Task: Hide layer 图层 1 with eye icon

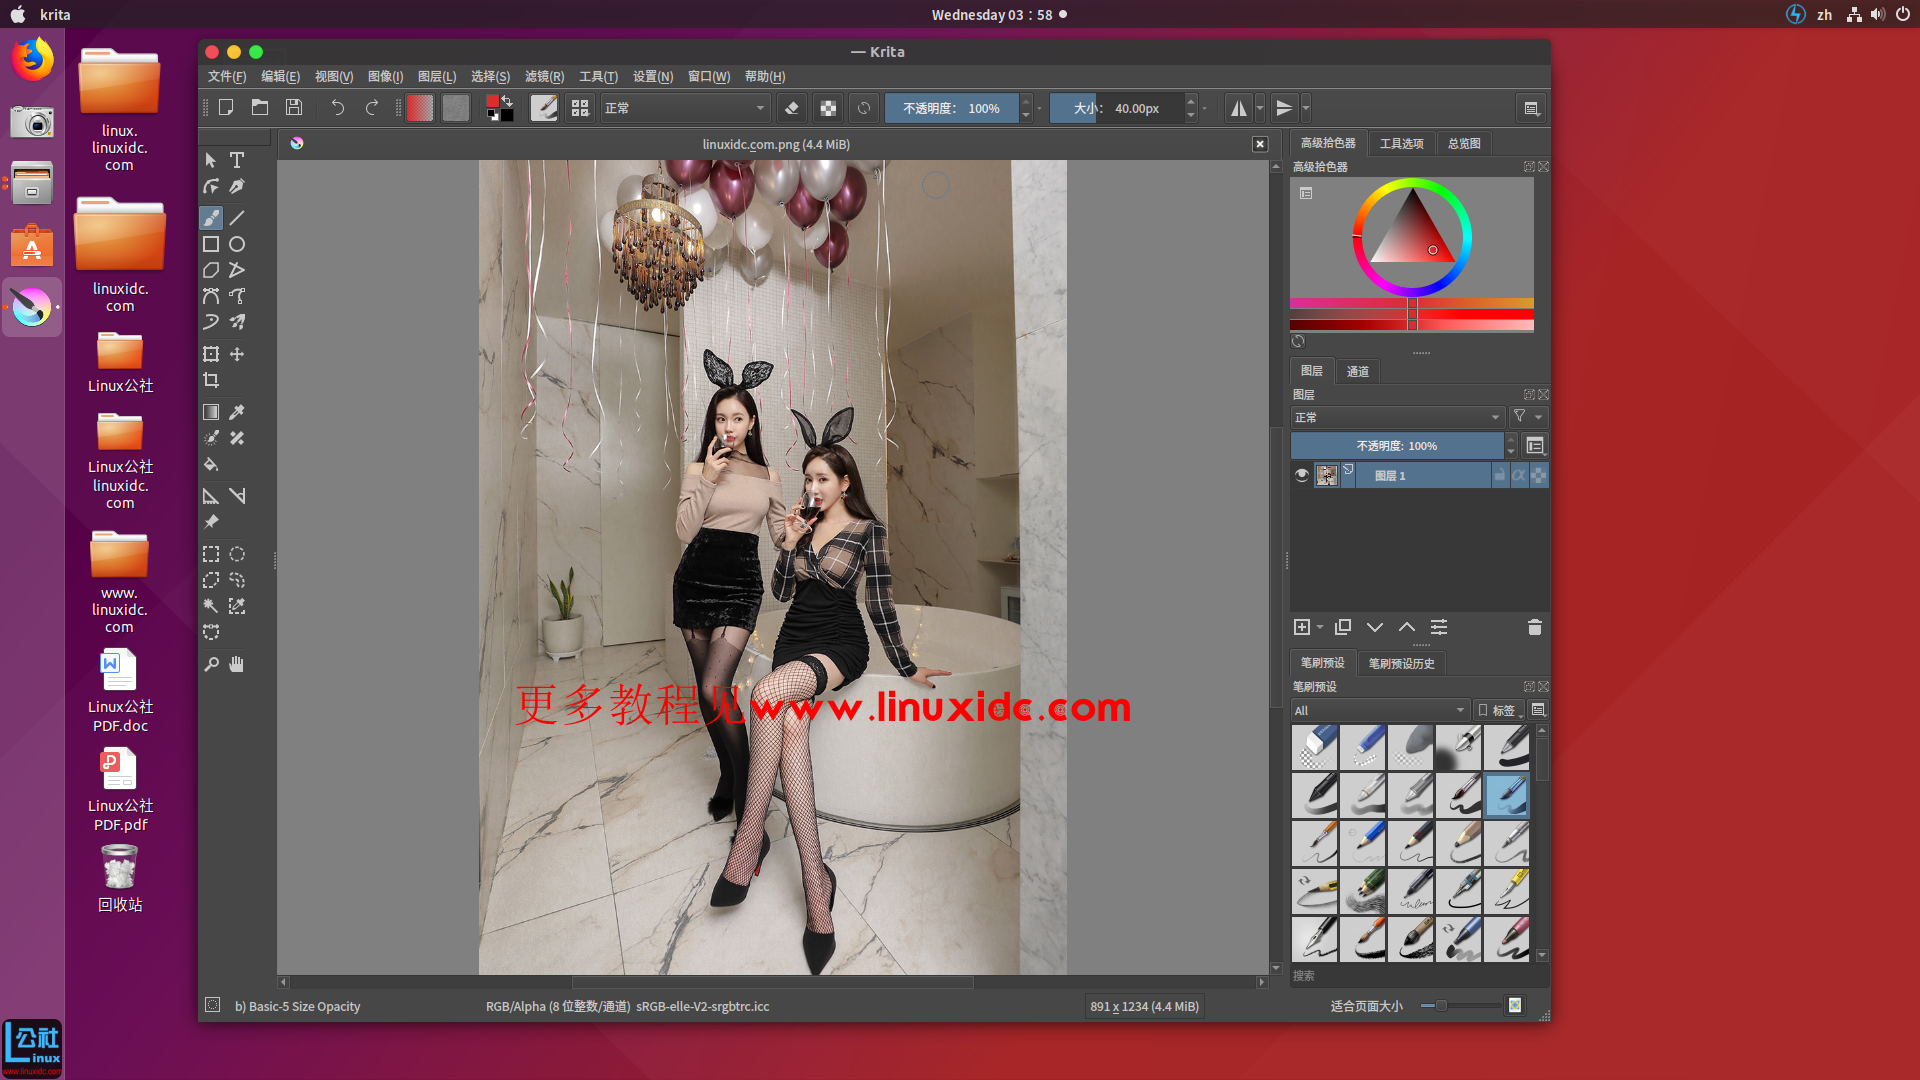Action: (x=1301, y=475)
